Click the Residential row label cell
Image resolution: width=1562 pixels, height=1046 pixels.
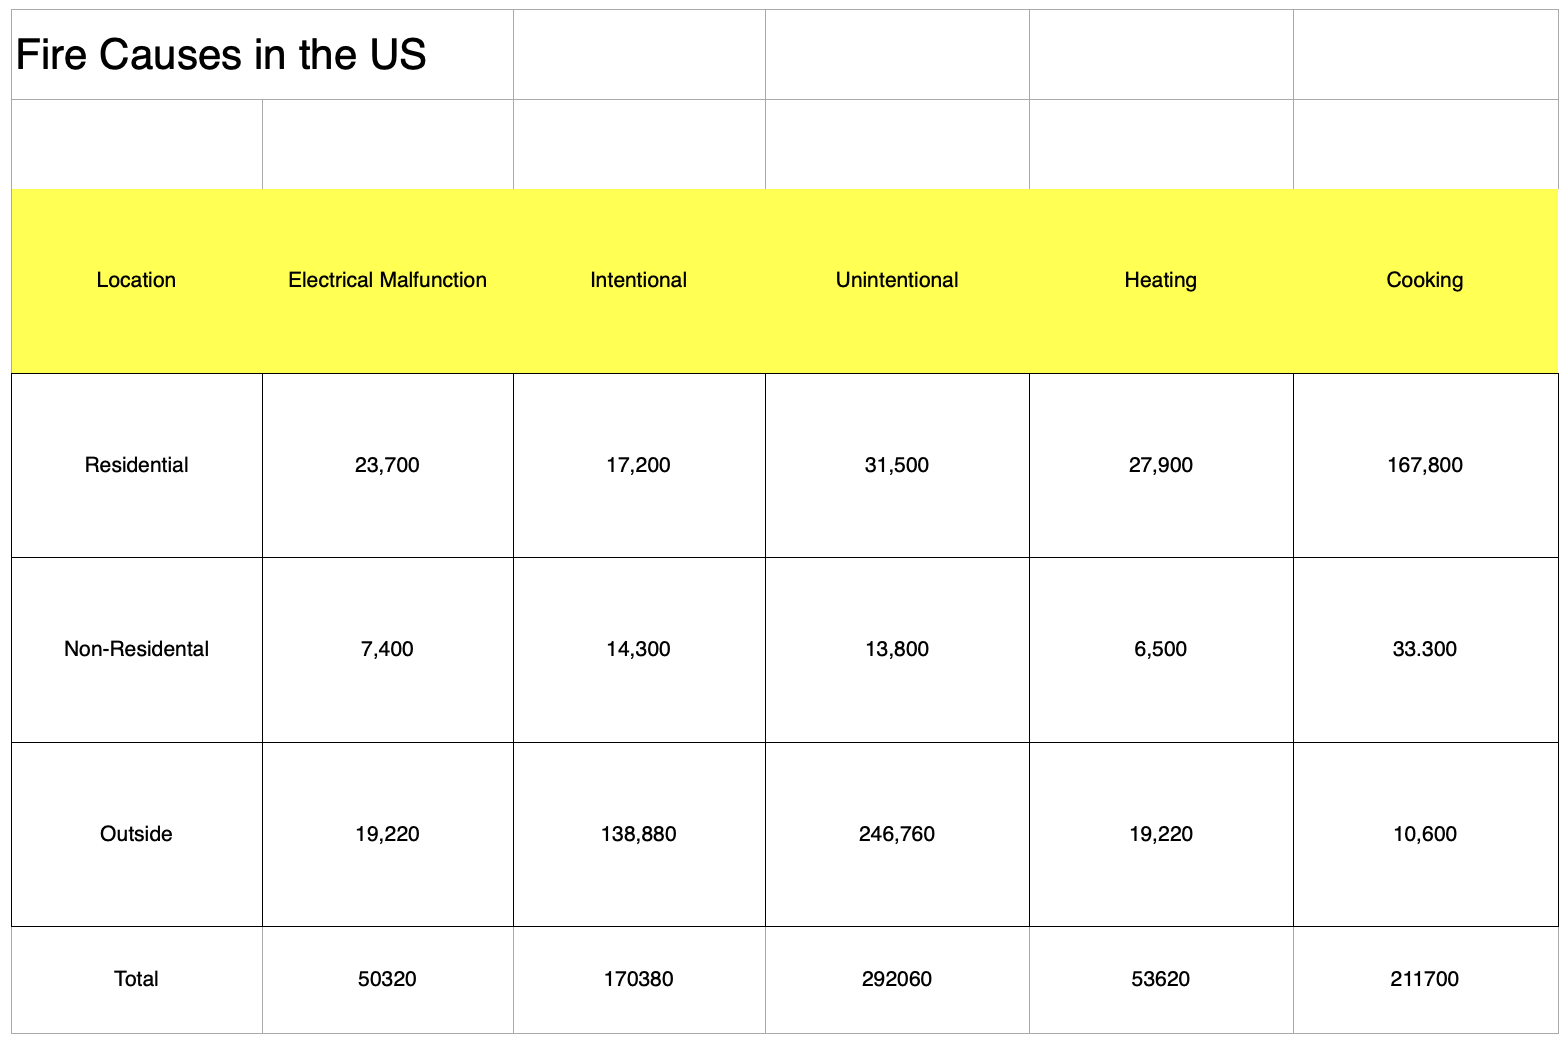point(136,465)
